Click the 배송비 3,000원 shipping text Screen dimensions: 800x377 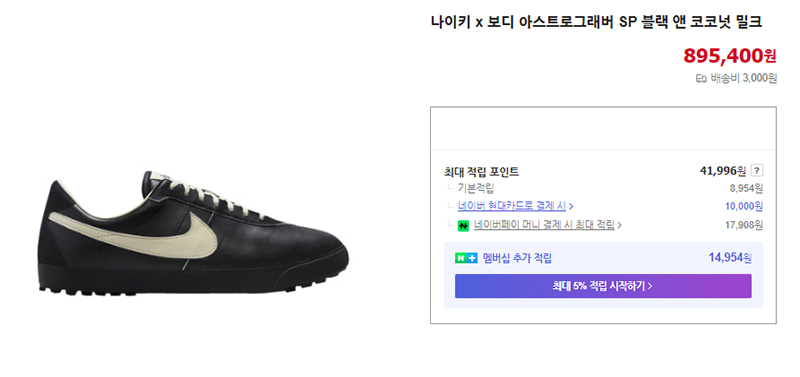743,79
